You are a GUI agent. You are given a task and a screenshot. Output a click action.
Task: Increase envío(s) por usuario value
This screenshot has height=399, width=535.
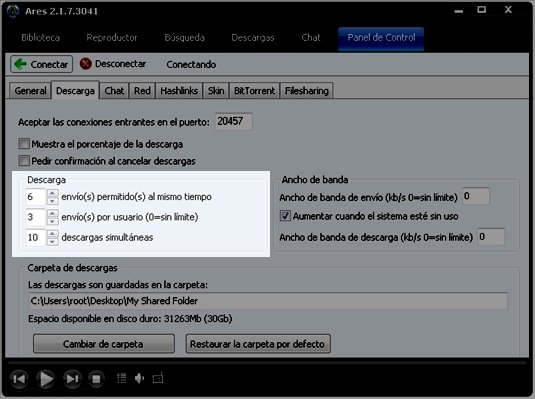[x=52, y=213]
